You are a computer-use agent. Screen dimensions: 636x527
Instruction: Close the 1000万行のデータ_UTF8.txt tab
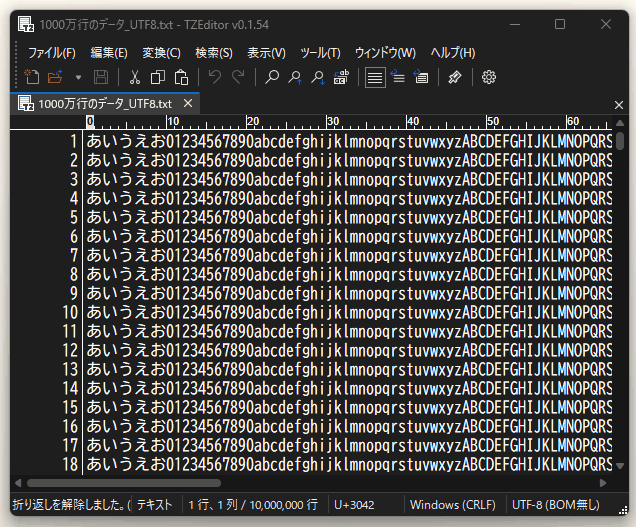pyautogui.click(x=188, y=103)
